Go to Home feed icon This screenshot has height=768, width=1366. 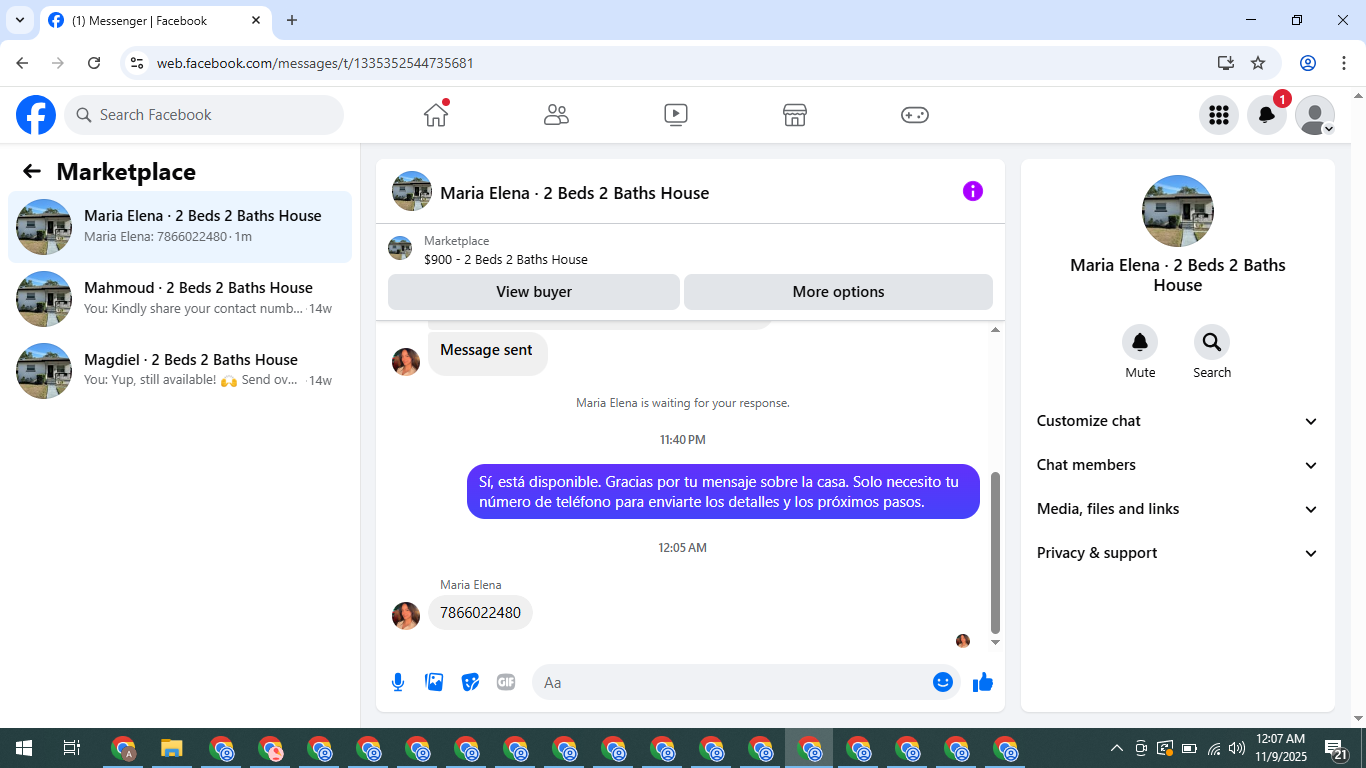(436, 115)
